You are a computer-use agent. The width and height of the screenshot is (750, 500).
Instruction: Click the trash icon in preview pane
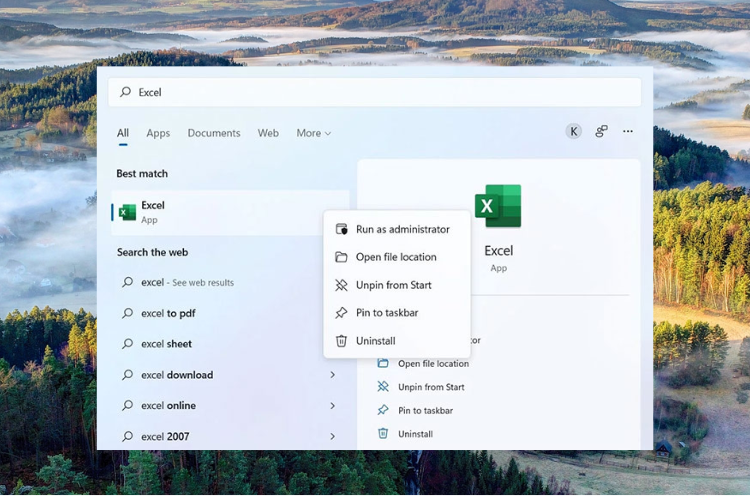[x=383, y=433]
